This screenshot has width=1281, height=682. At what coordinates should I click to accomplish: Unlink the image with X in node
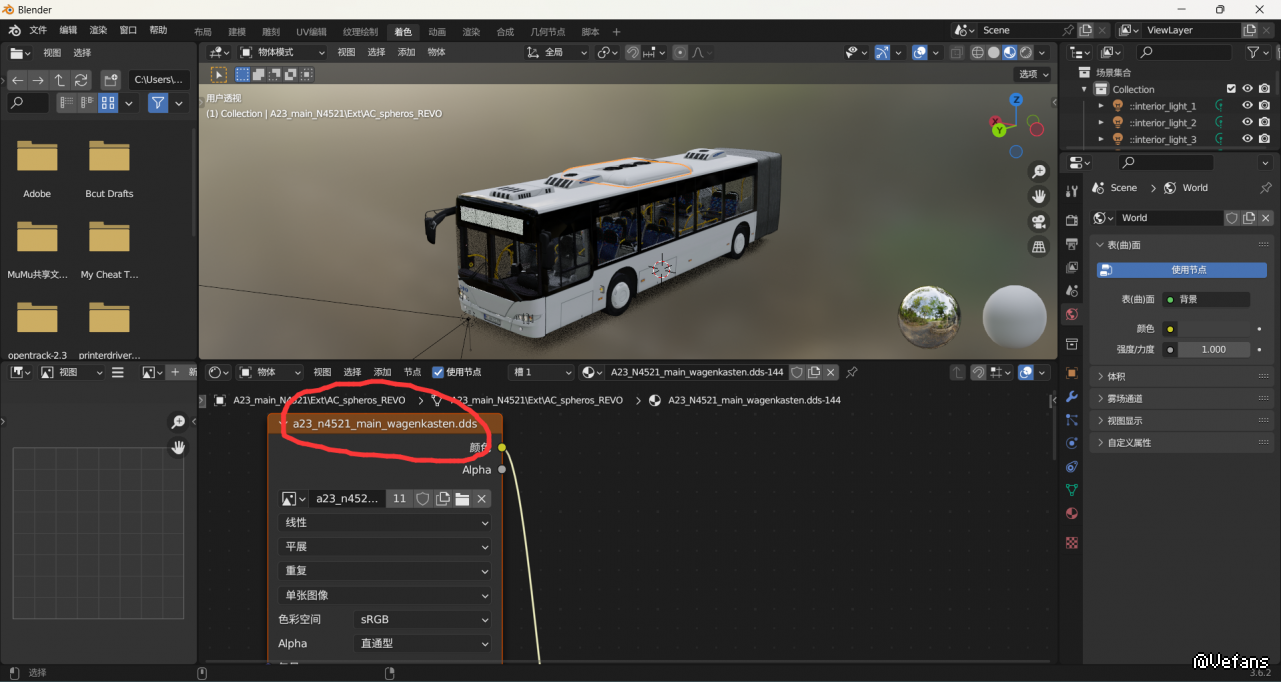click(x=481, y=499)
